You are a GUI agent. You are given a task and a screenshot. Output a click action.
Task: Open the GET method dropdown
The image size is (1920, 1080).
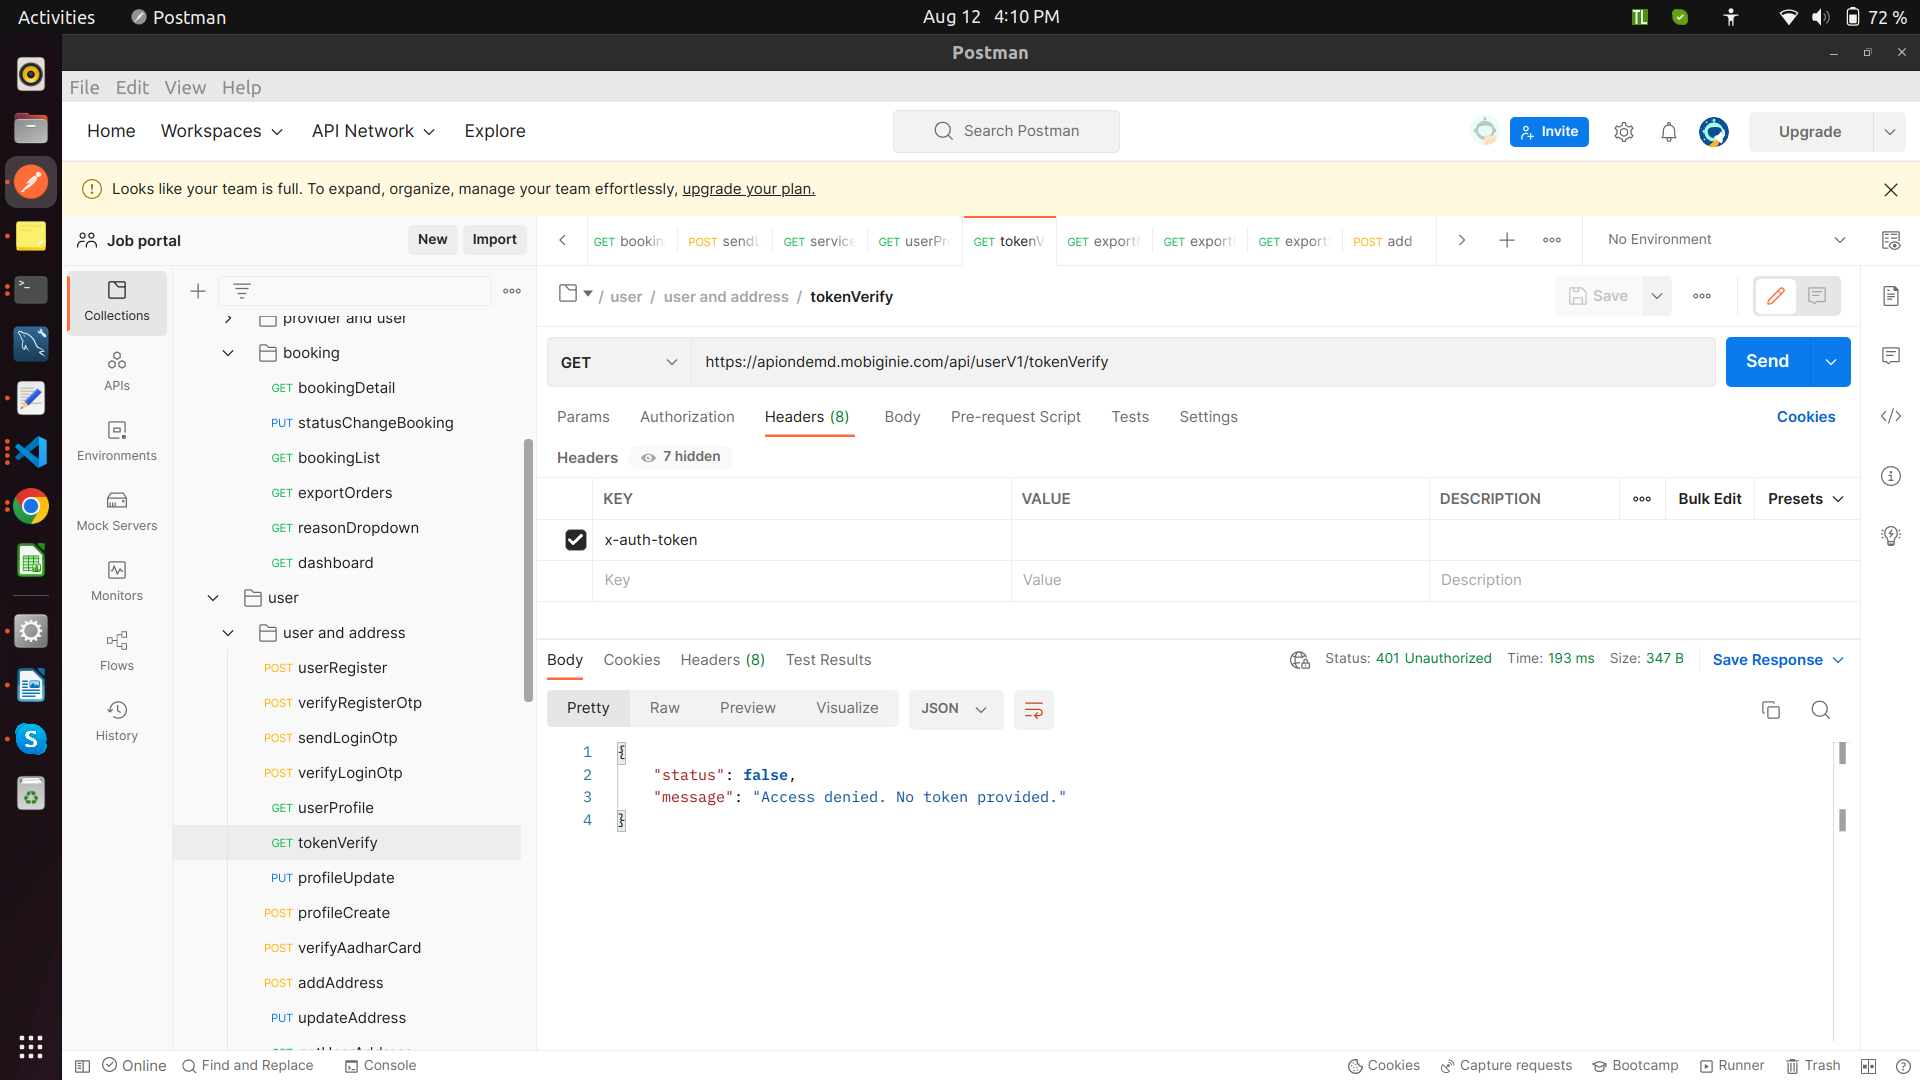coord(619,362)
